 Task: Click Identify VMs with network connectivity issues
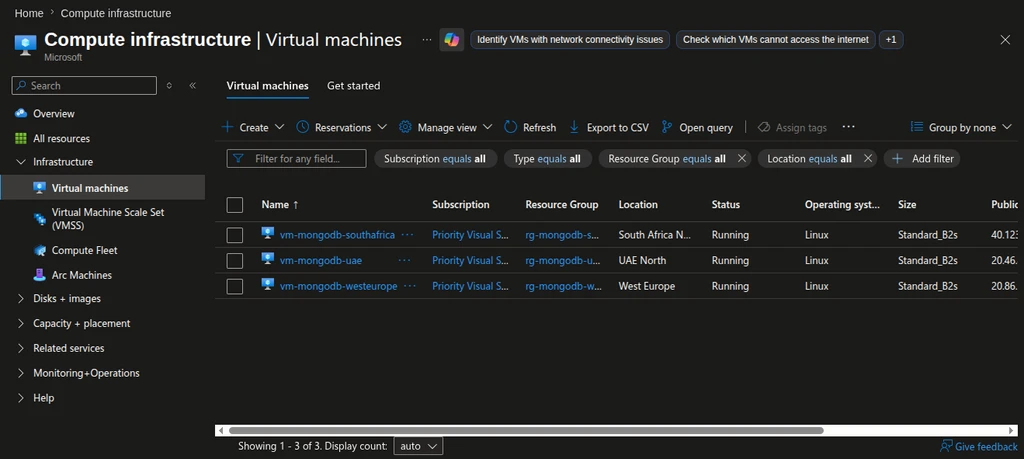[x=570, y=40]
